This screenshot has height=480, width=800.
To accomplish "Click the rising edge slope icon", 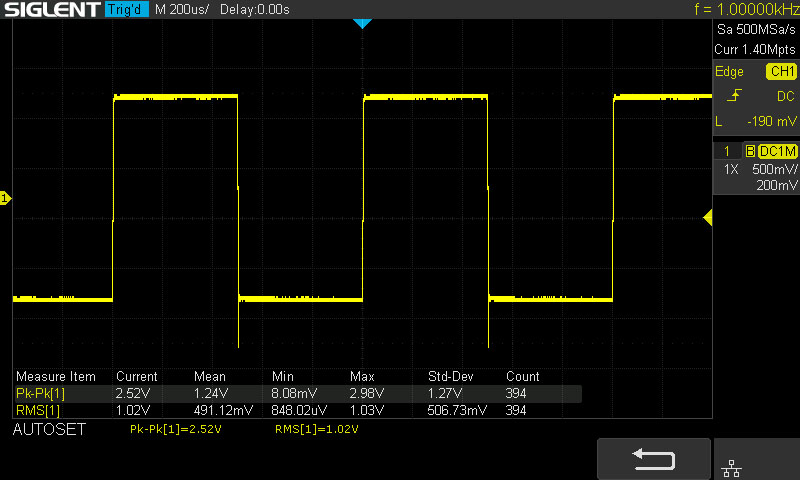I will pos(734,95).
